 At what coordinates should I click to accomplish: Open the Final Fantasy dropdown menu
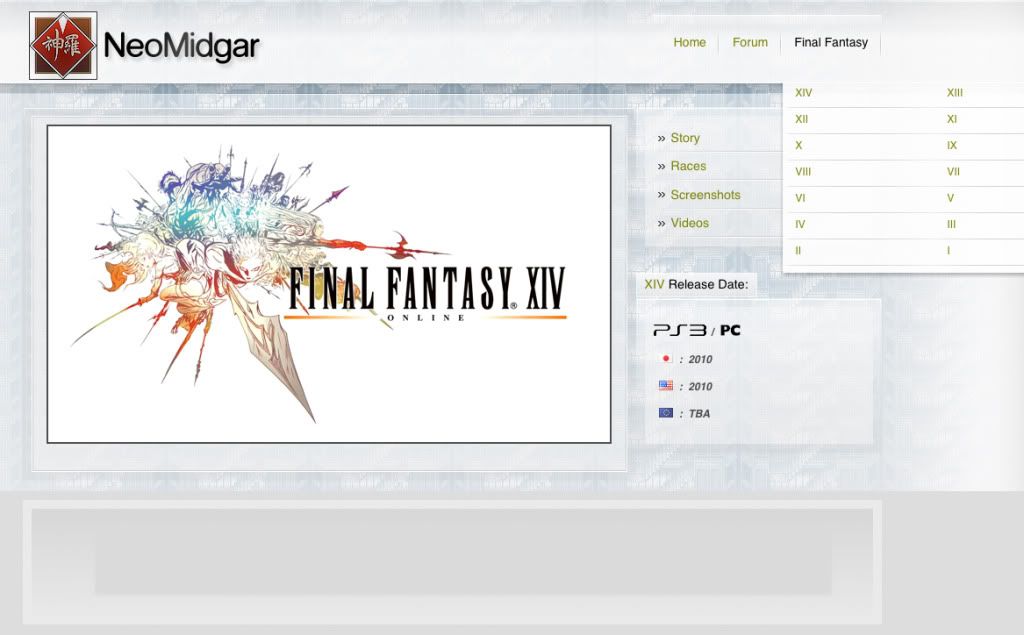click(831, 42)
